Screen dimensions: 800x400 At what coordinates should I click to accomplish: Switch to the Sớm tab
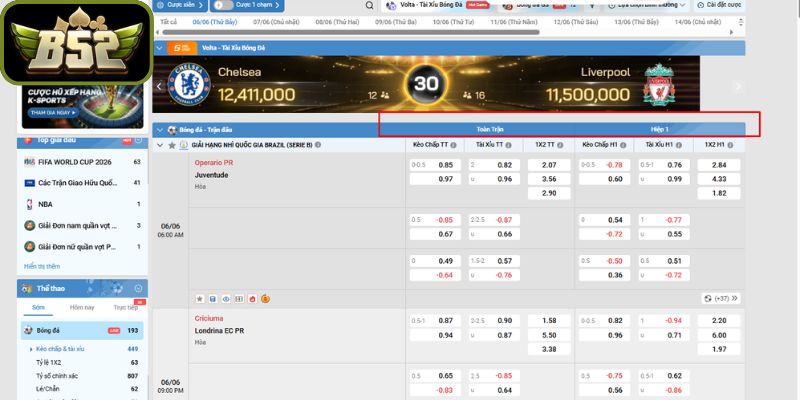[38, 307]
